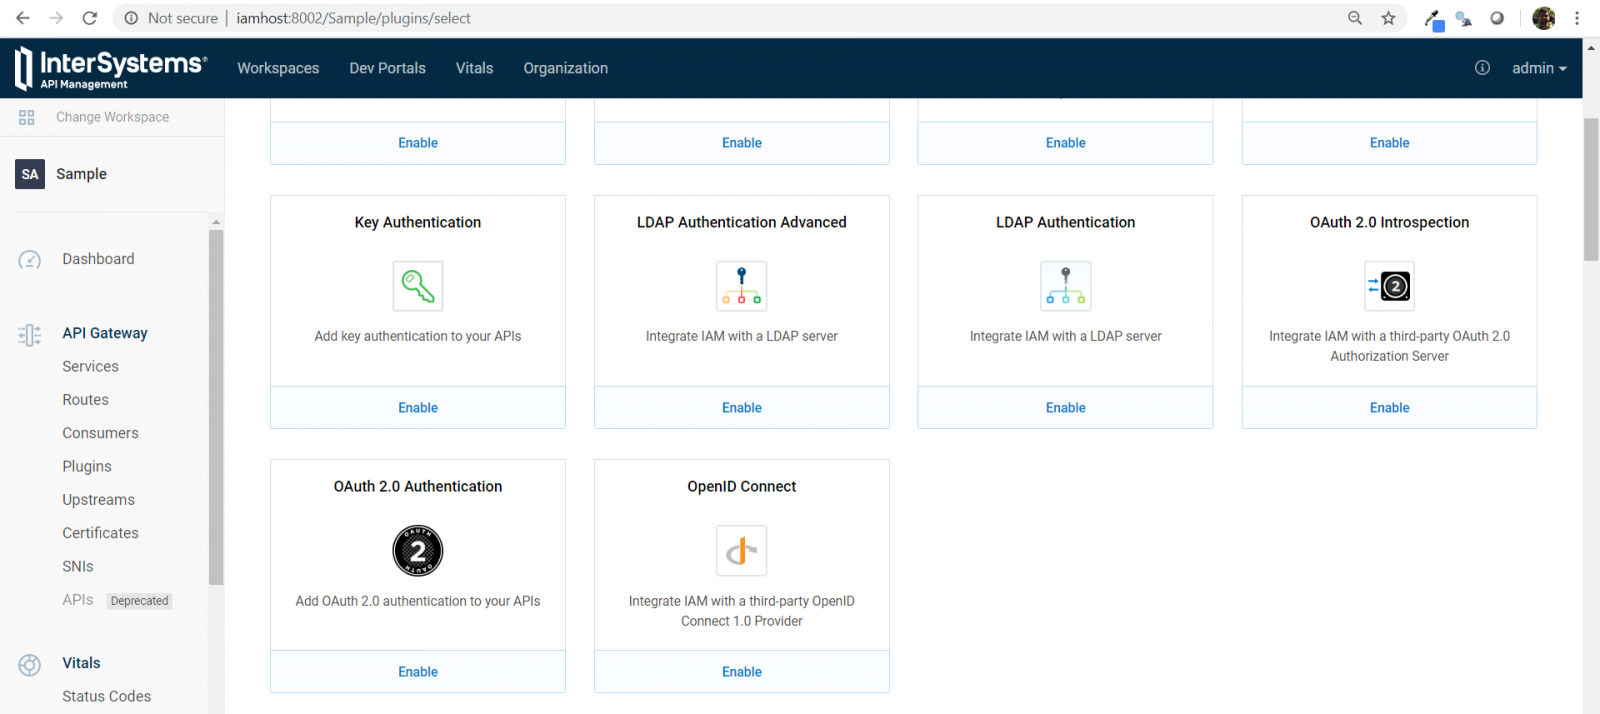Click Change Workspace link
Screen dimensions: 1600x714
click(x=113, y=117)
